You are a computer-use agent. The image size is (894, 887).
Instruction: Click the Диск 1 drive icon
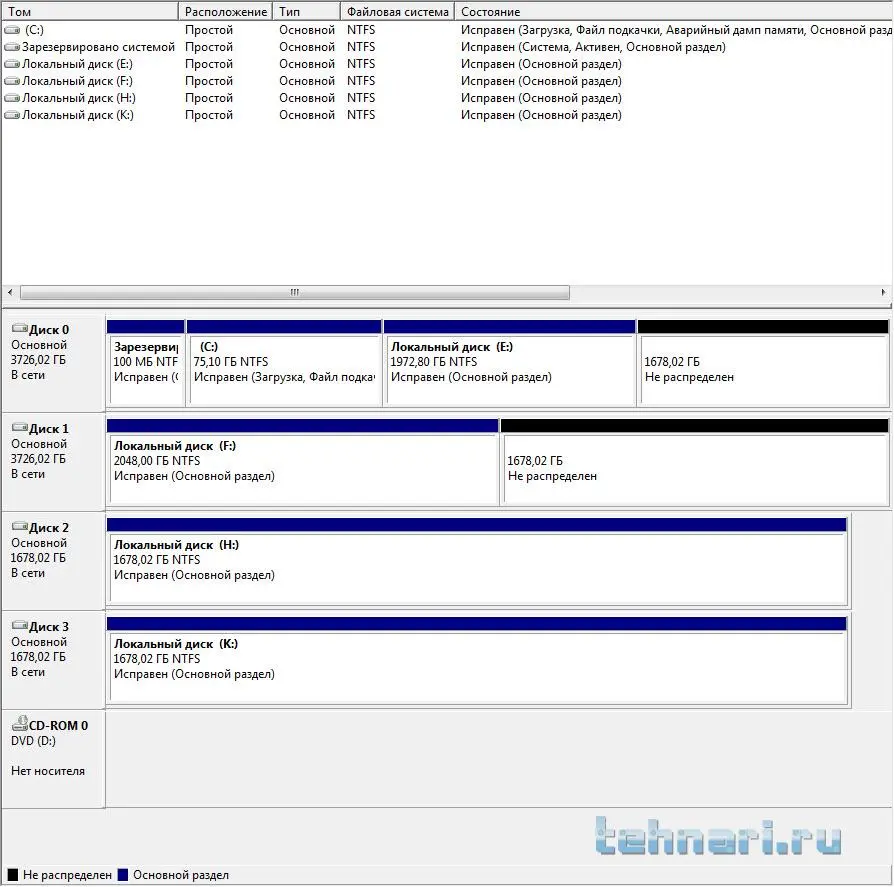coord(19,428)
